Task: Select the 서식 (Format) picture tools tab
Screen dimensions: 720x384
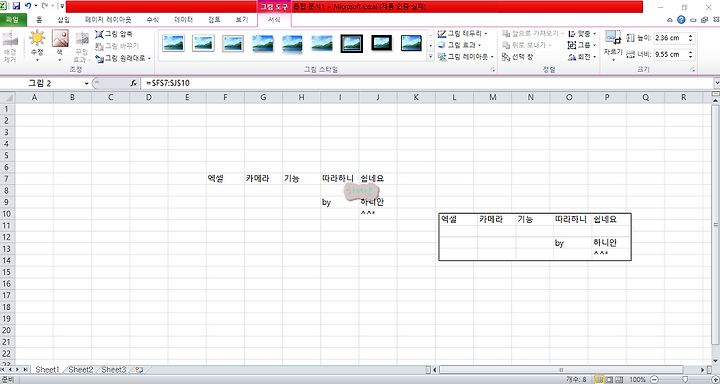Action: pos(274,20)
